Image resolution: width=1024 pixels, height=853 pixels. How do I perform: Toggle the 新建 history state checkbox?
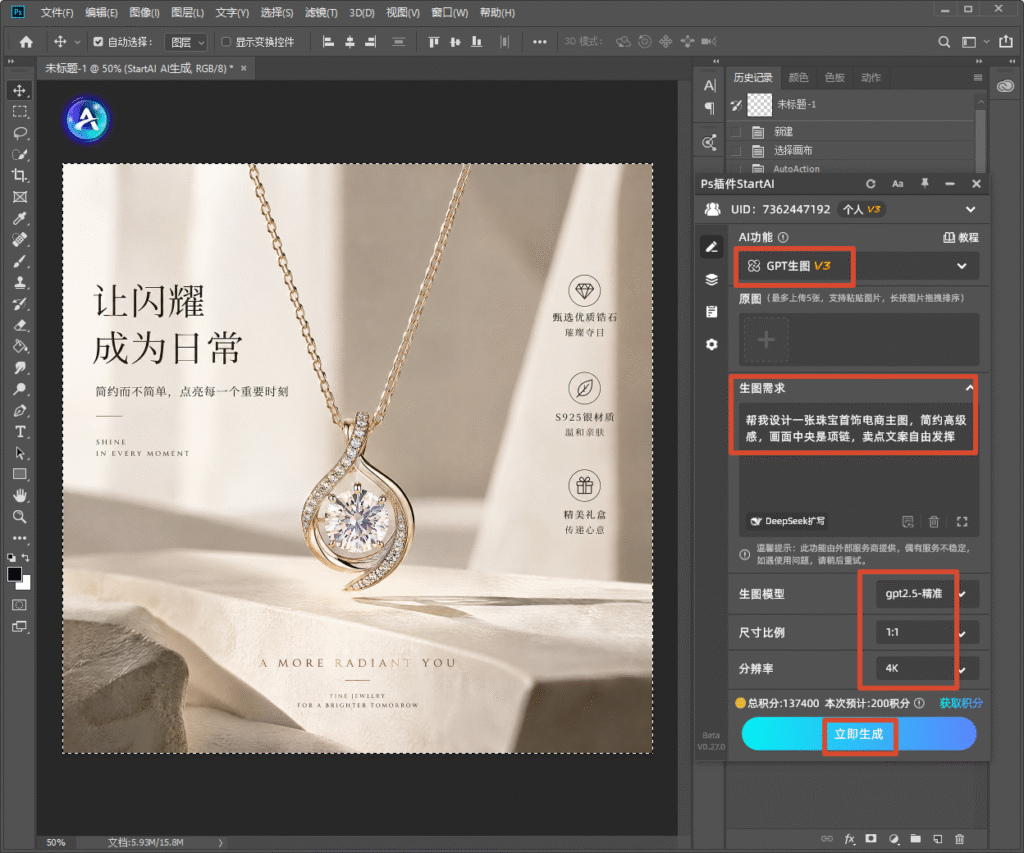point(736,132)
